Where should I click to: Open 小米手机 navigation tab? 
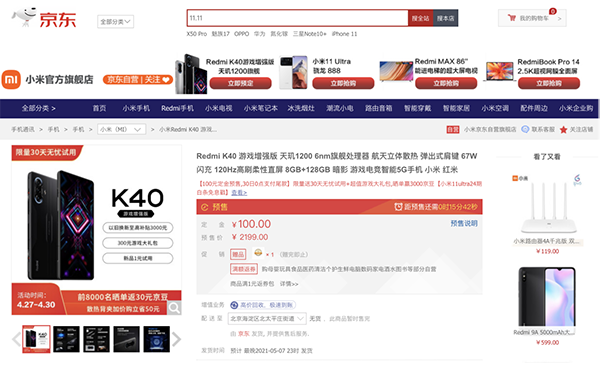tap(136, 108)
